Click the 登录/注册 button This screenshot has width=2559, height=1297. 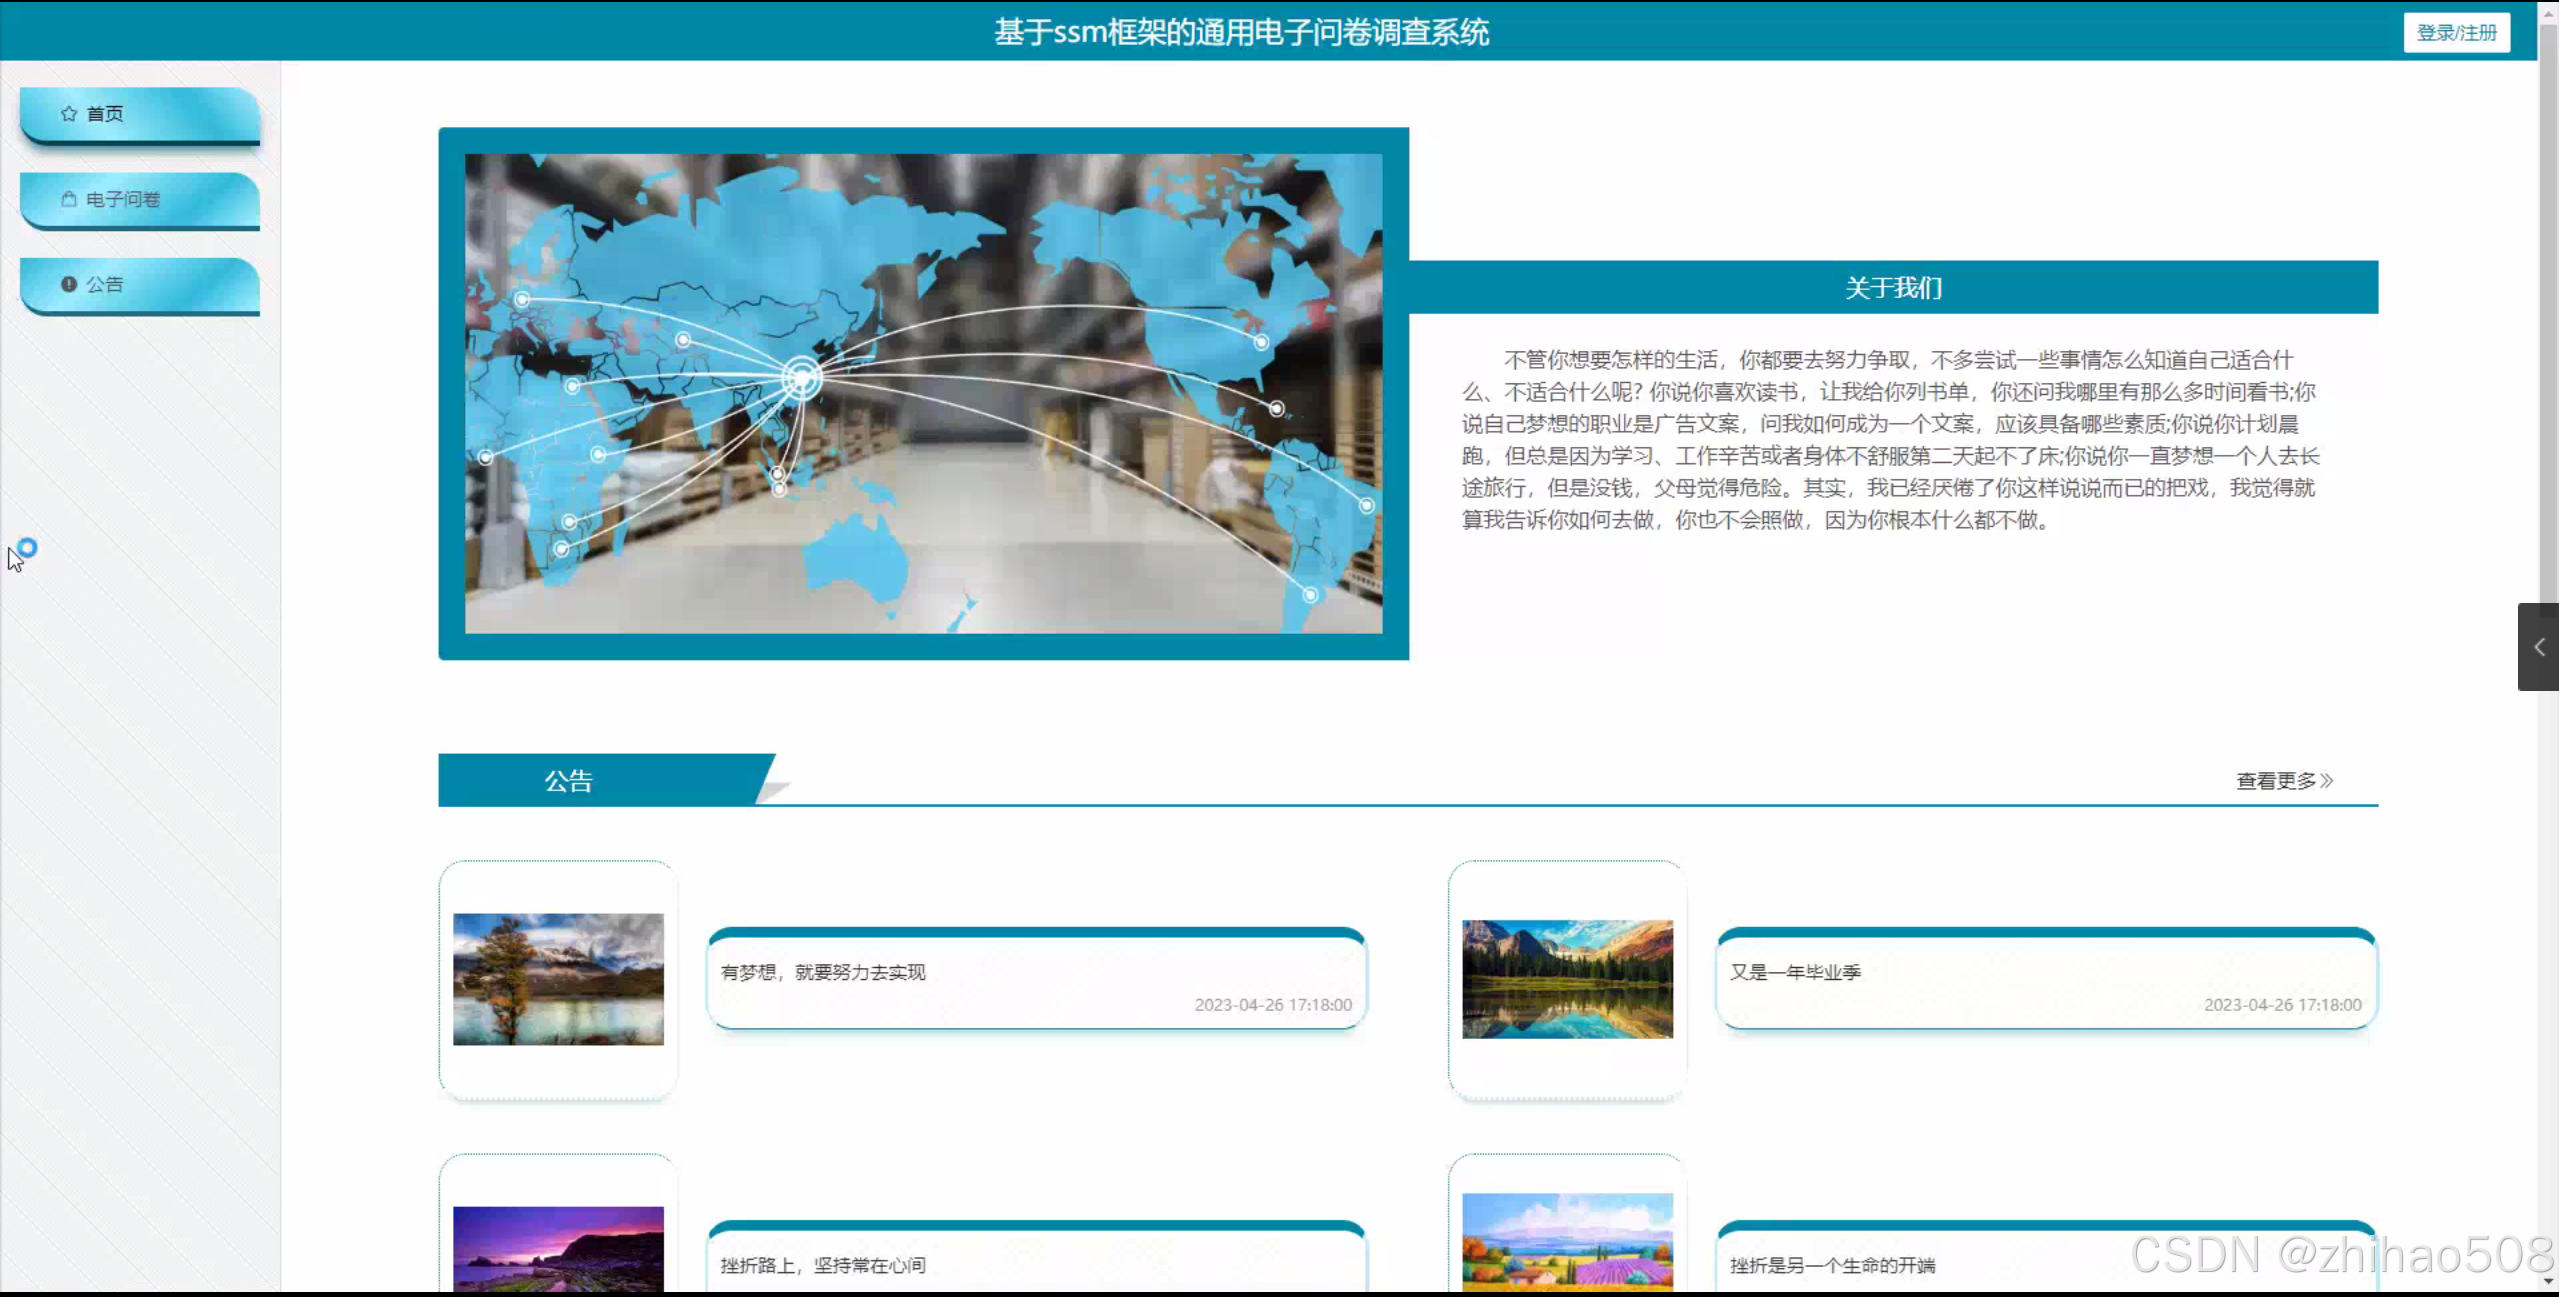(x=2456, y=33)
